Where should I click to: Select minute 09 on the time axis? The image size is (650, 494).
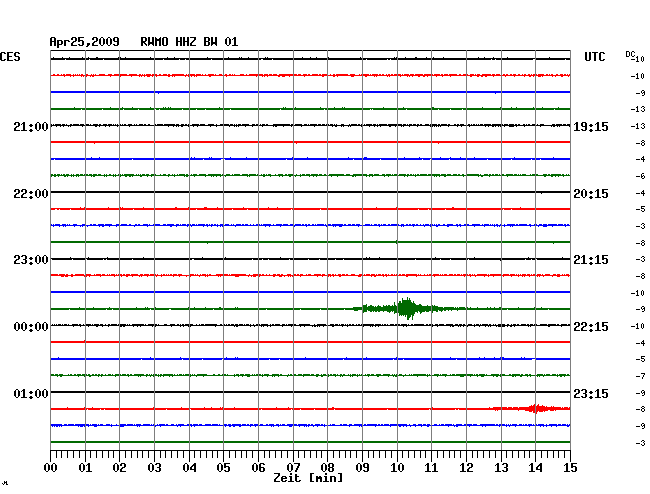362,468
